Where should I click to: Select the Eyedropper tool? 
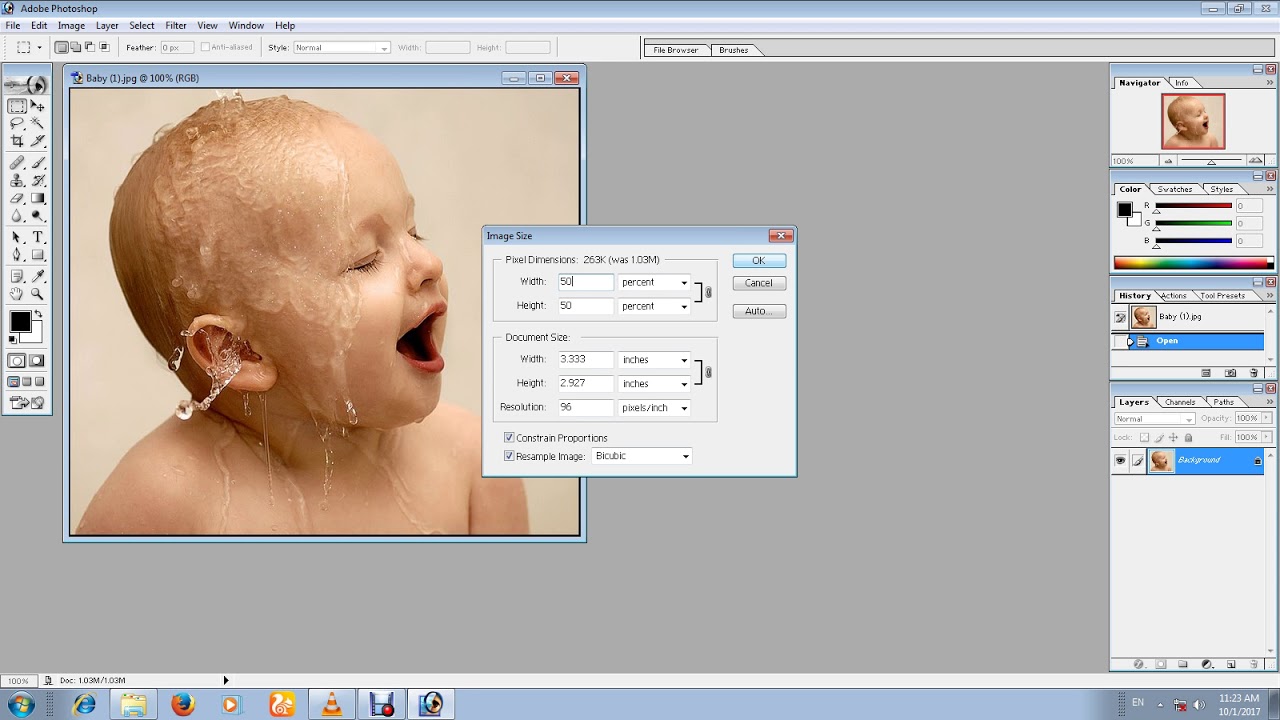click(x=38, y=276)
